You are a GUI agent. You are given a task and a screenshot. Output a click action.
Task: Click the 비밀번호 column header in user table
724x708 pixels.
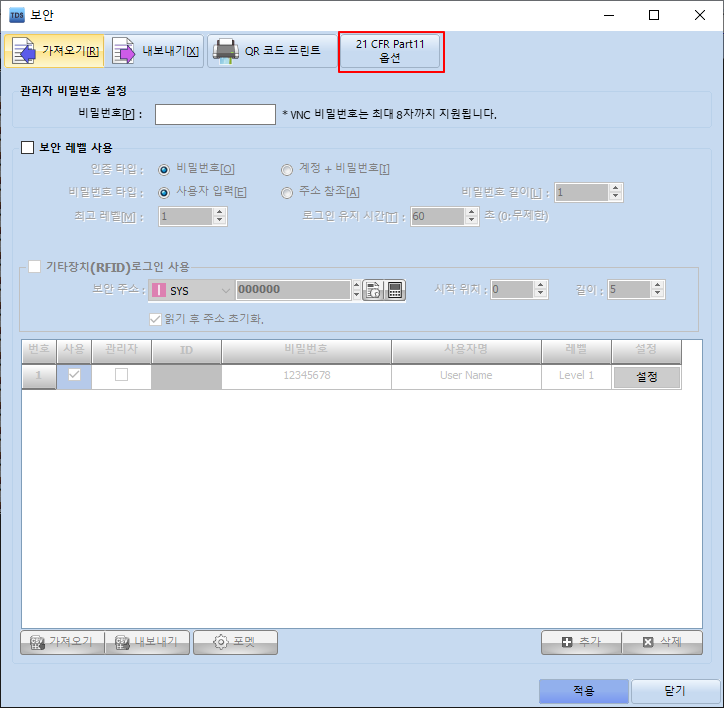[306, 351]
